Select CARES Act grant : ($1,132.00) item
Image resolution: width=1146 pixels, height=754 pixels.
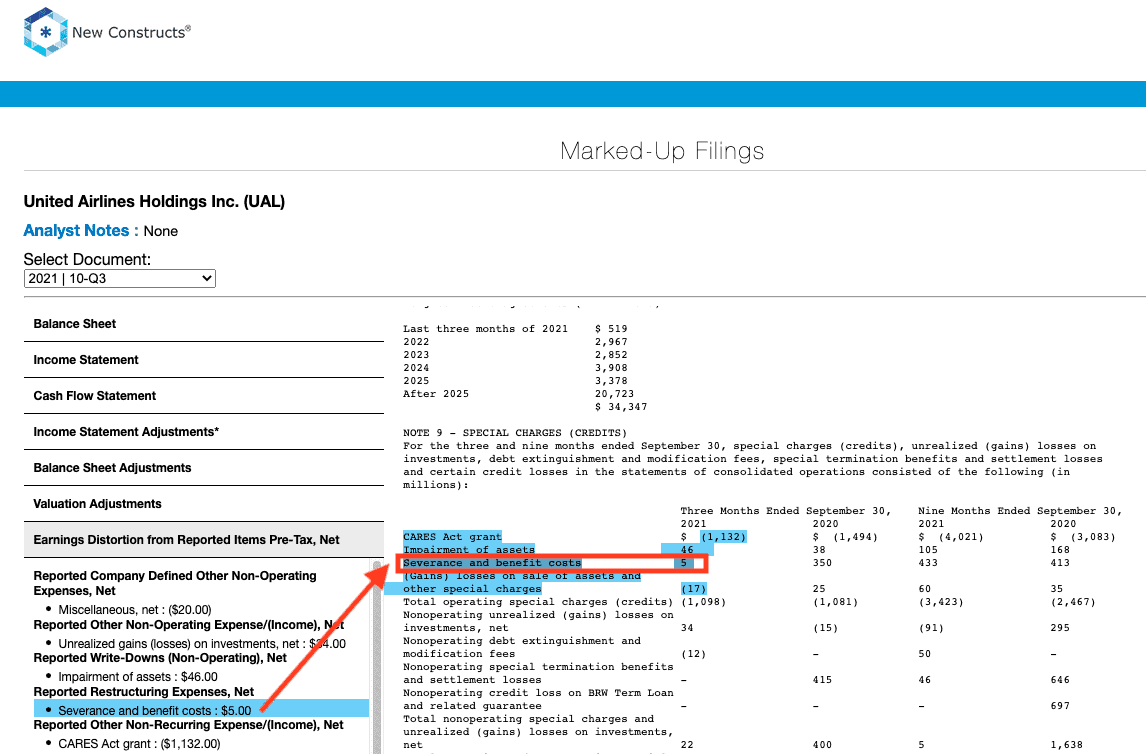click(x=139, y=744)
